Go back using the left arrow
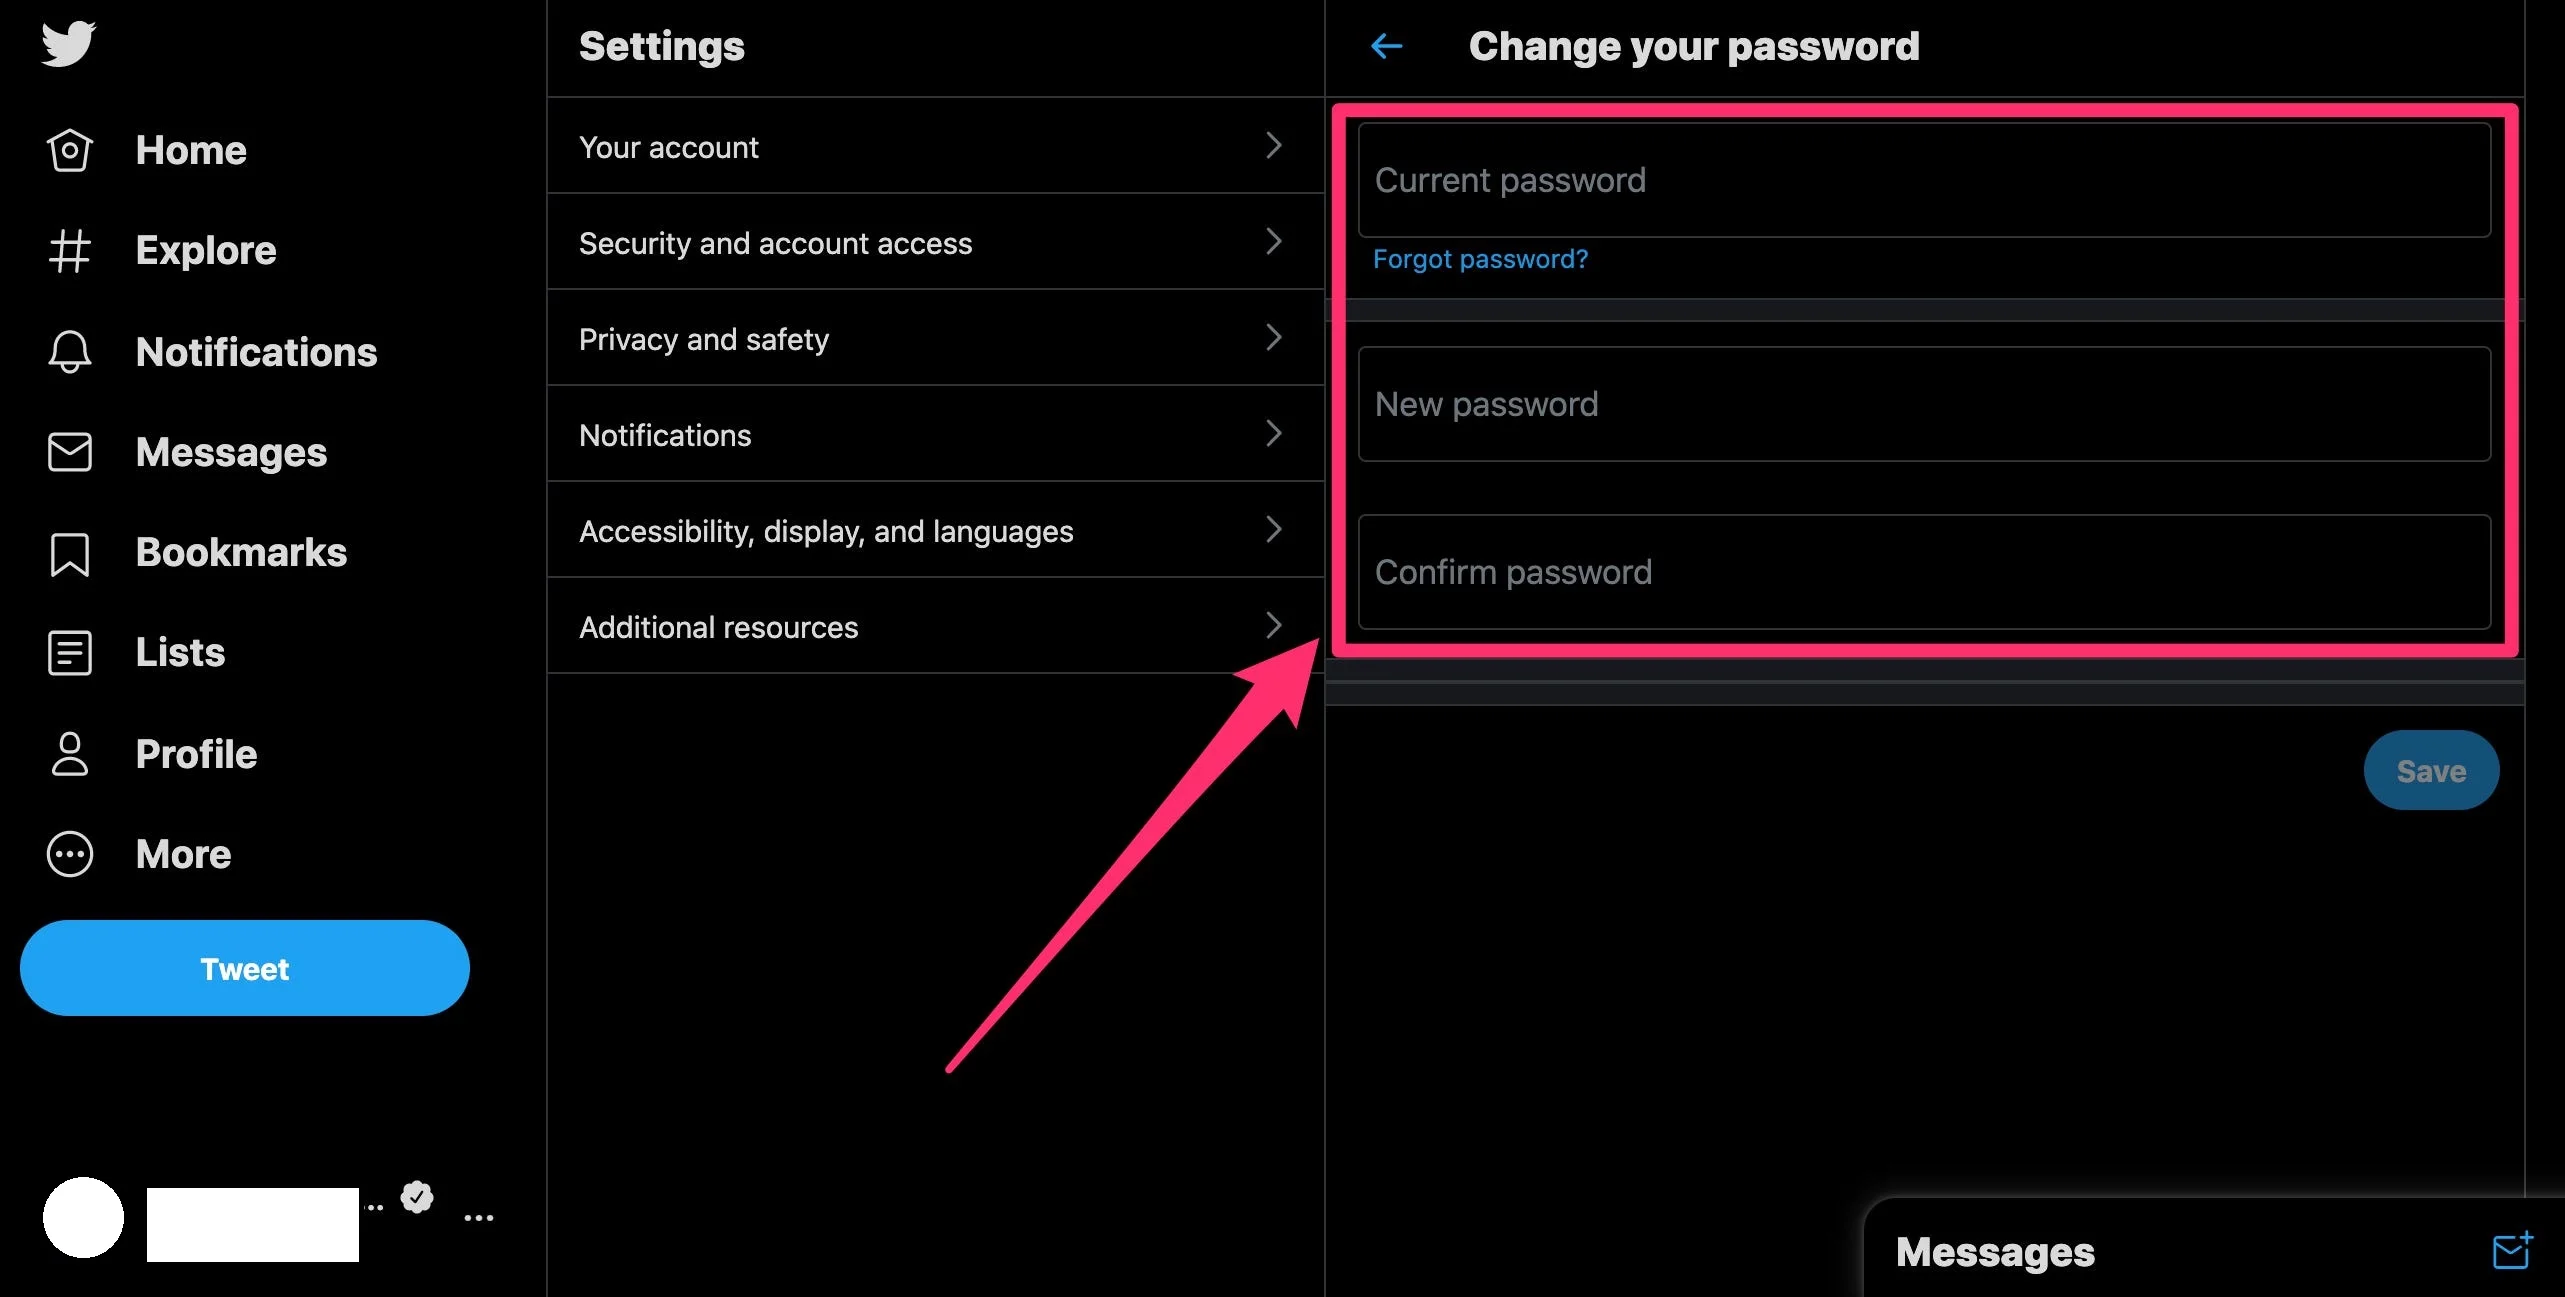The width and height of the screenshot is (2565, 1297). [x=1386, y=46]
